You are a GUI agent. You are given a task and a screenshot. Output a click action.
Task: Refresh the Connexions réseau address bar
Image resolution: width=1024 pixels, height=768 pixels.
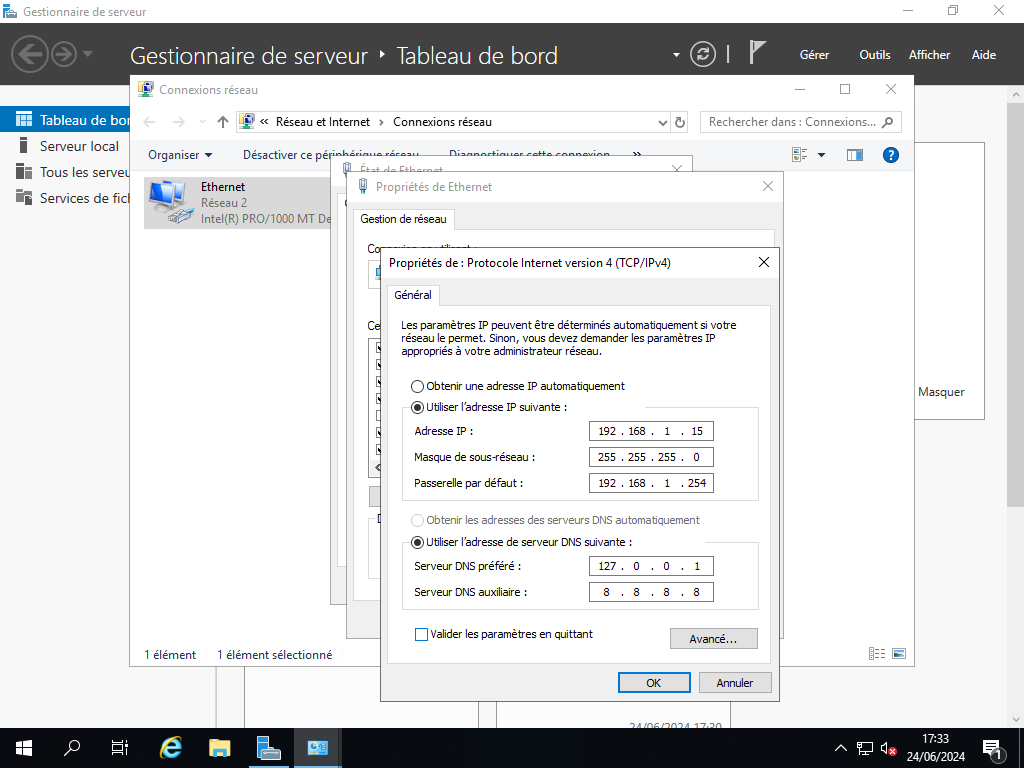(681, 122)
